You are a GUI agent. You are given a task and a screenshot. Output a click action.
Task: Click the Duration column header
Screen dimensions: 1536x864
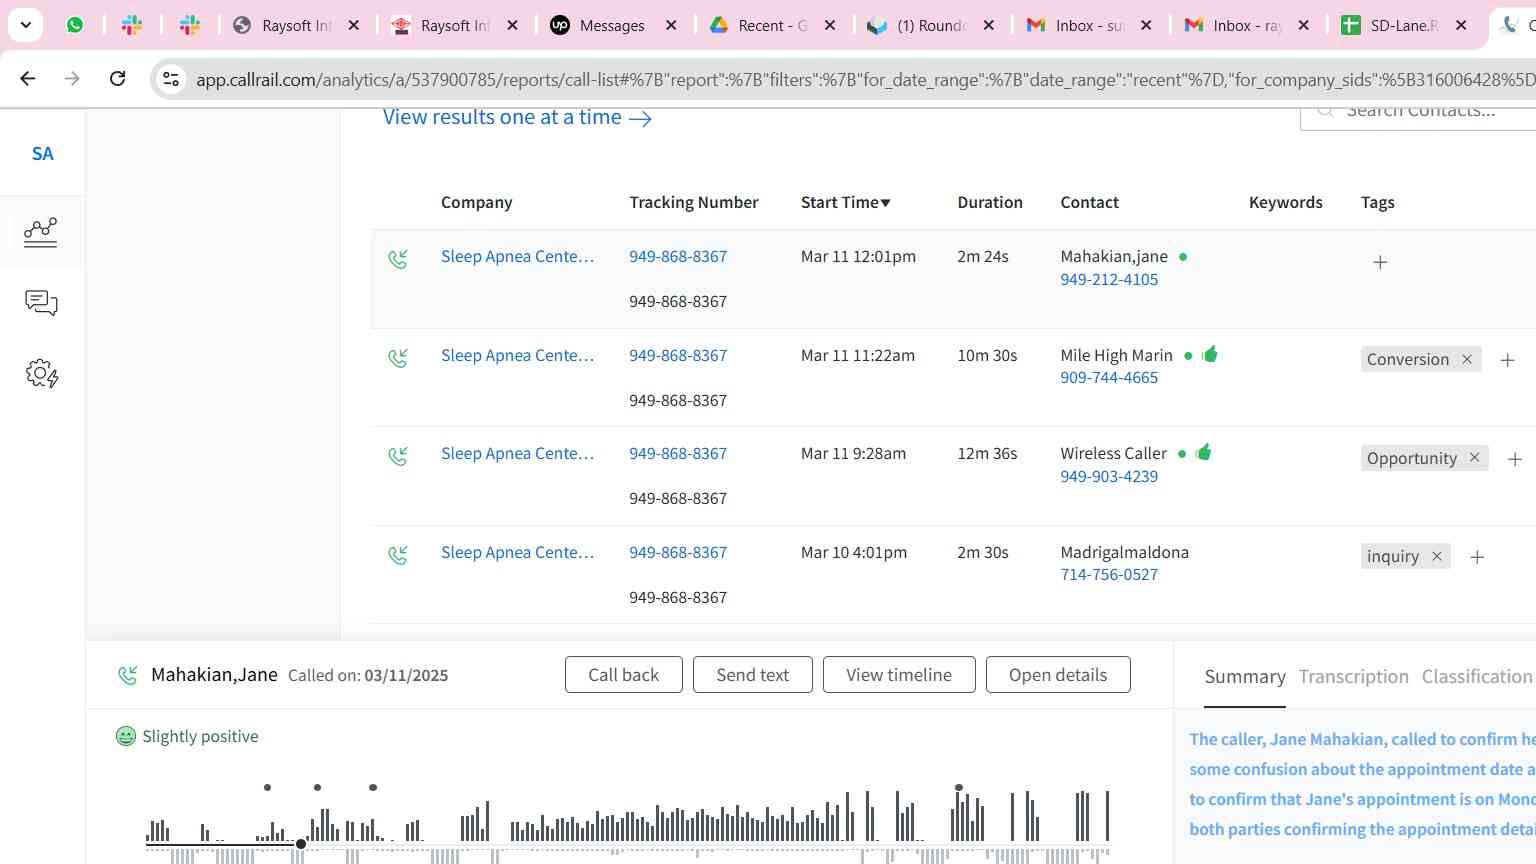990,202
